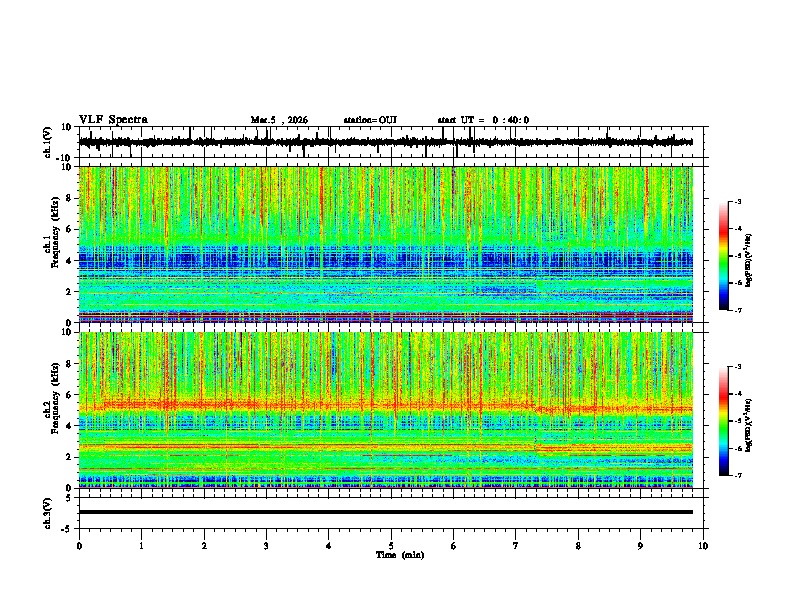Click the "-3" label atop ch.1 color bar
This screenshot has height=612, width=792.
coord(738,201)
